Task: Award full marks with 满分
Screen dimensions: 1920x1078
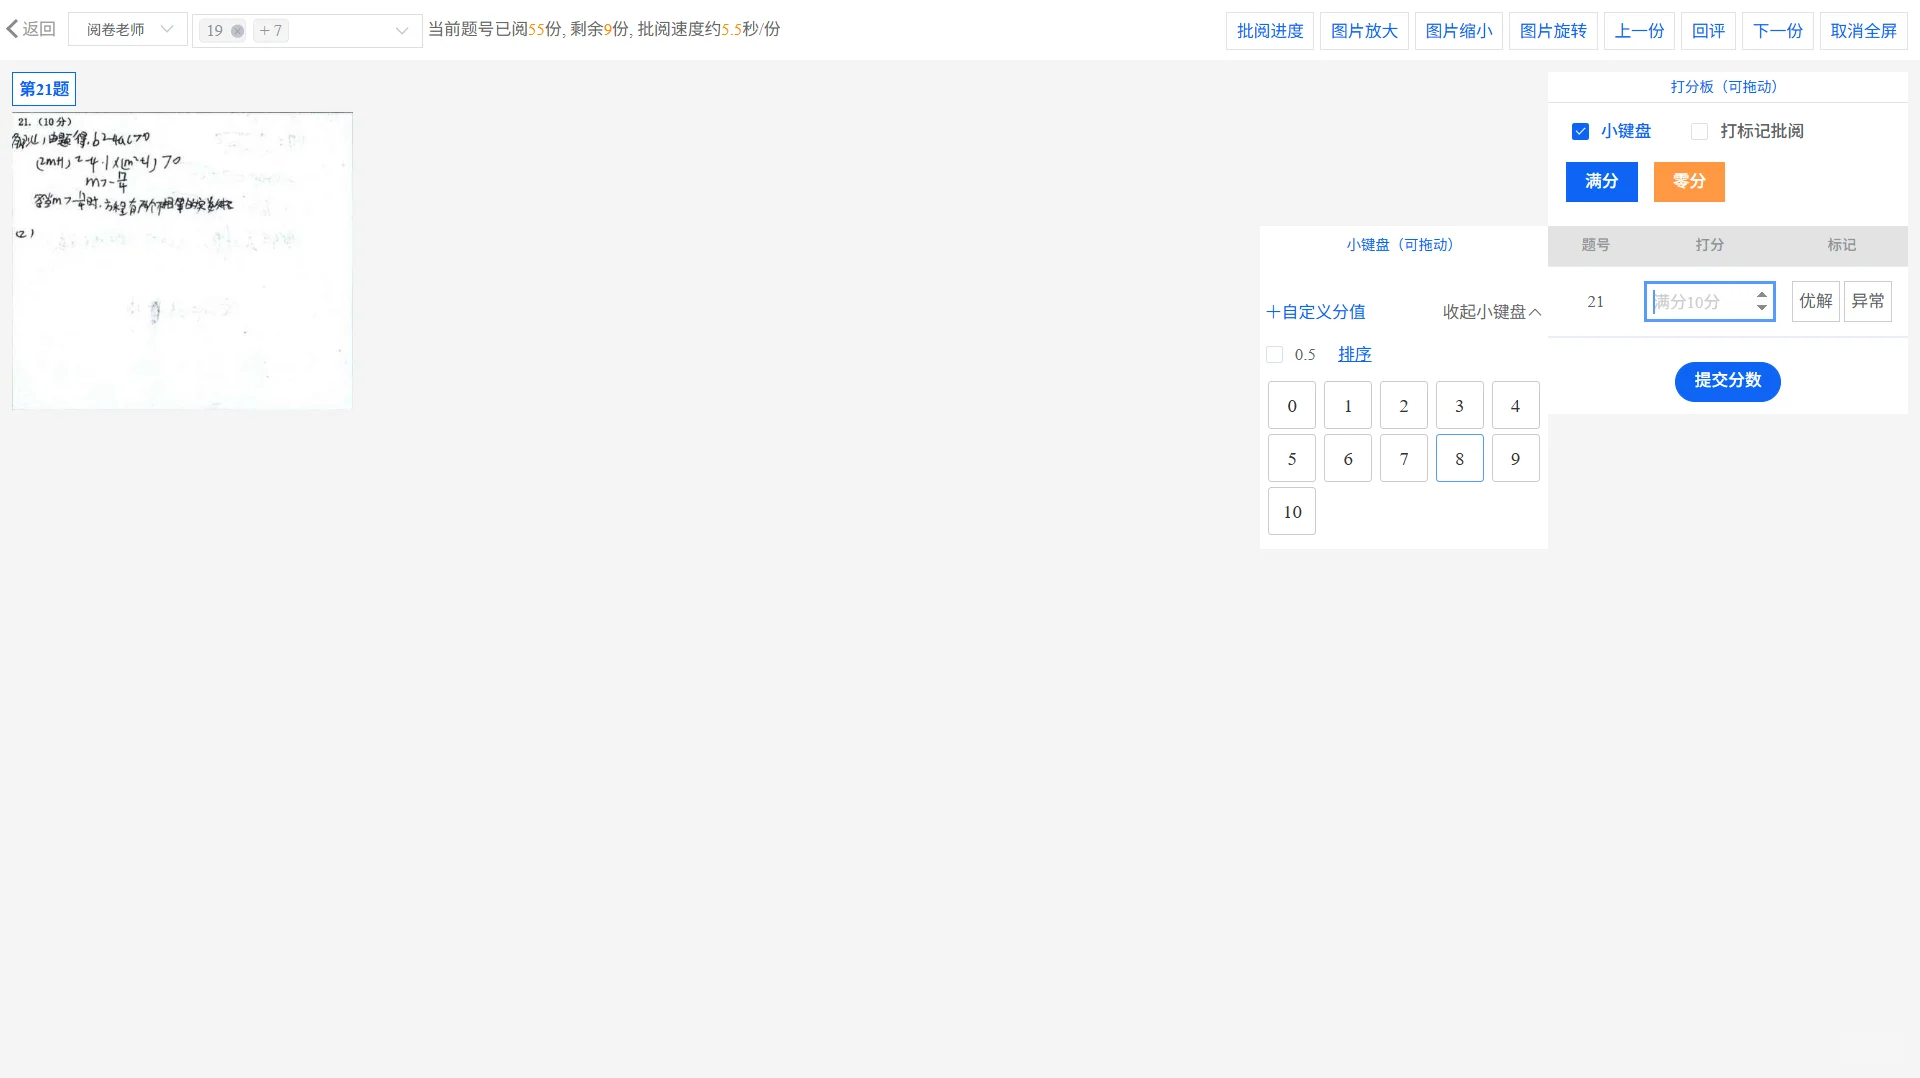Action: (x=1601, y=181)
